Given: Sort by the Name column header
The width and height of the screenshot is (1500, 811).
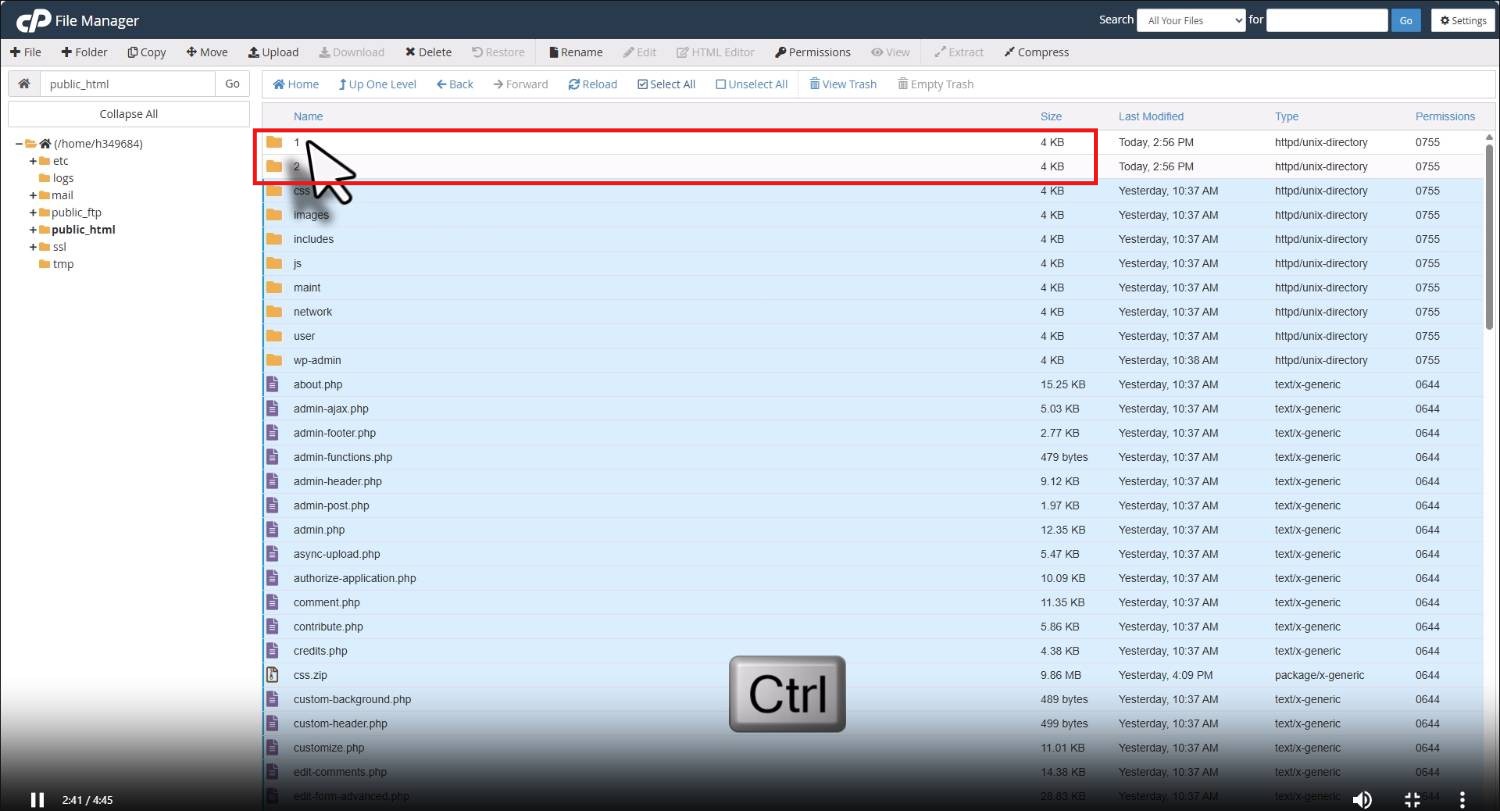Looking at the screenshot, I should click(308, 117).
